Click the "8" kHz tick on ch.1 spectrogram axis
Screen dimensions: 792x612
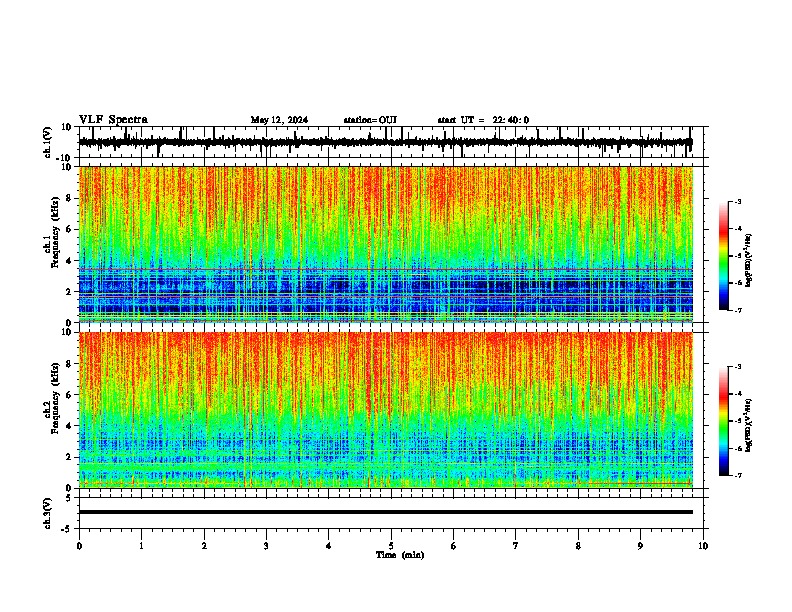[x=70, y=198]
